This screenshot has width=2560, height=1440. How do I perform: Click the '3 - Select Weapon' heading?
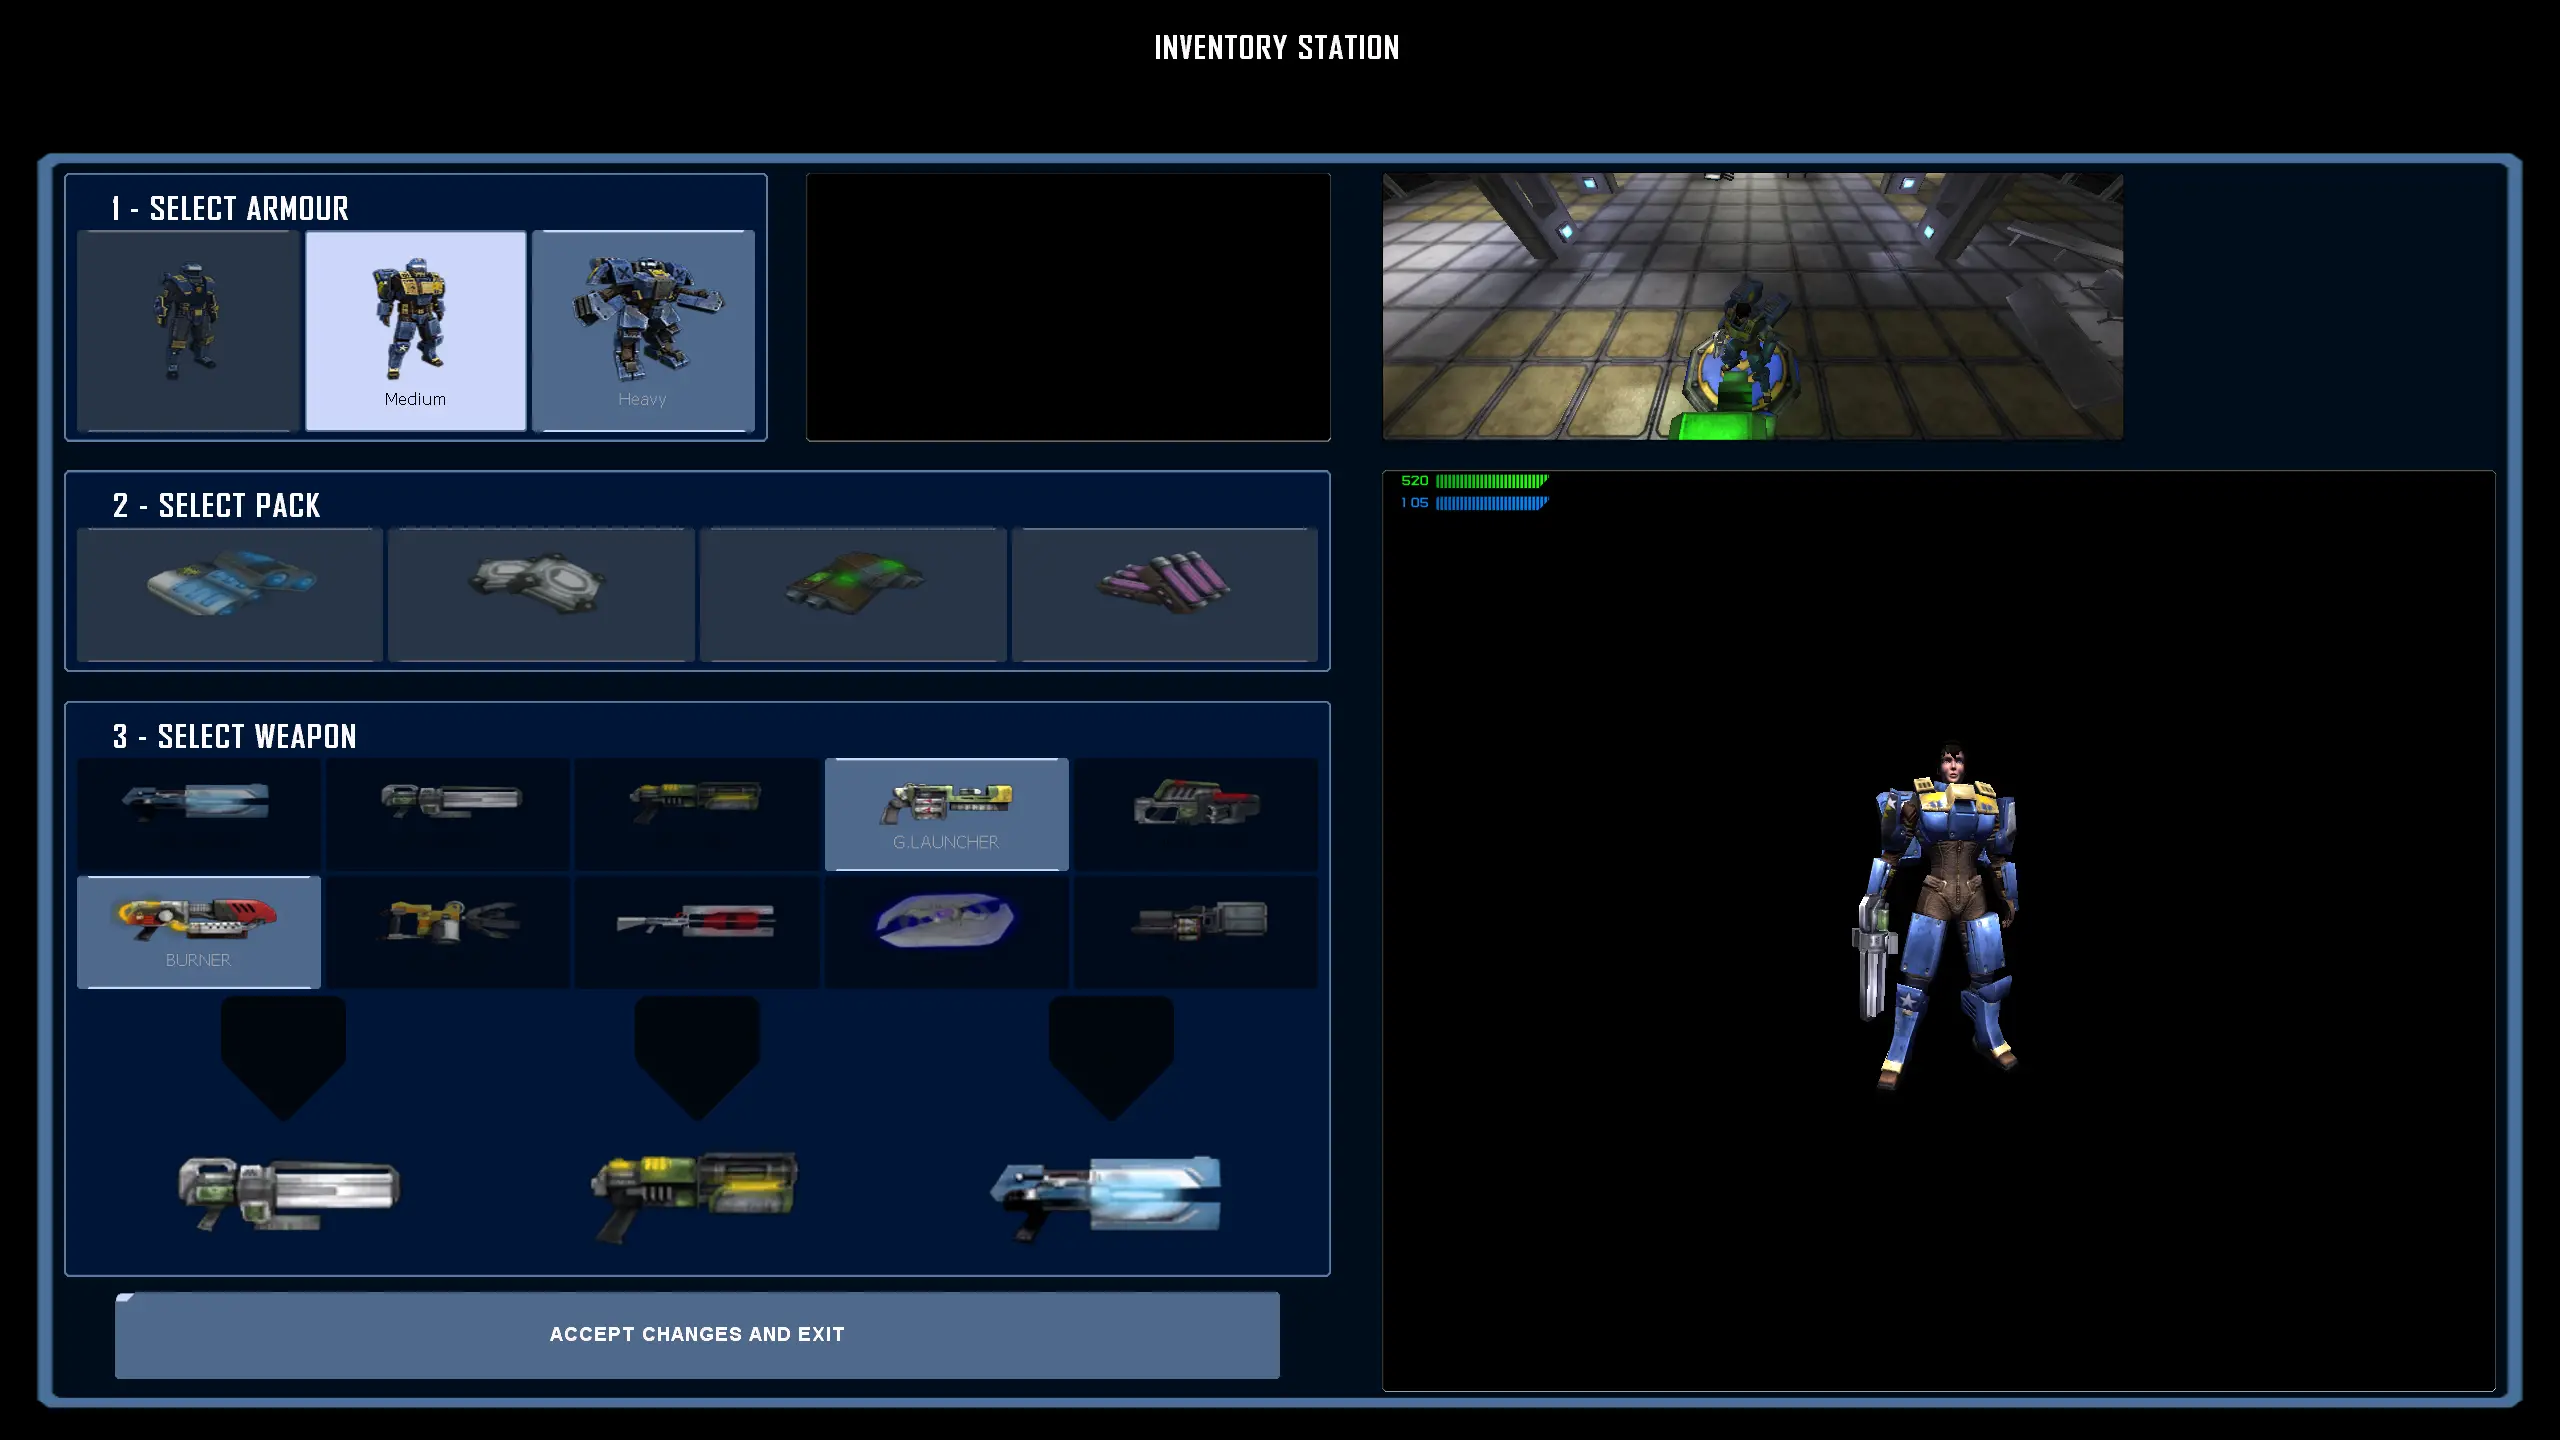234,737
